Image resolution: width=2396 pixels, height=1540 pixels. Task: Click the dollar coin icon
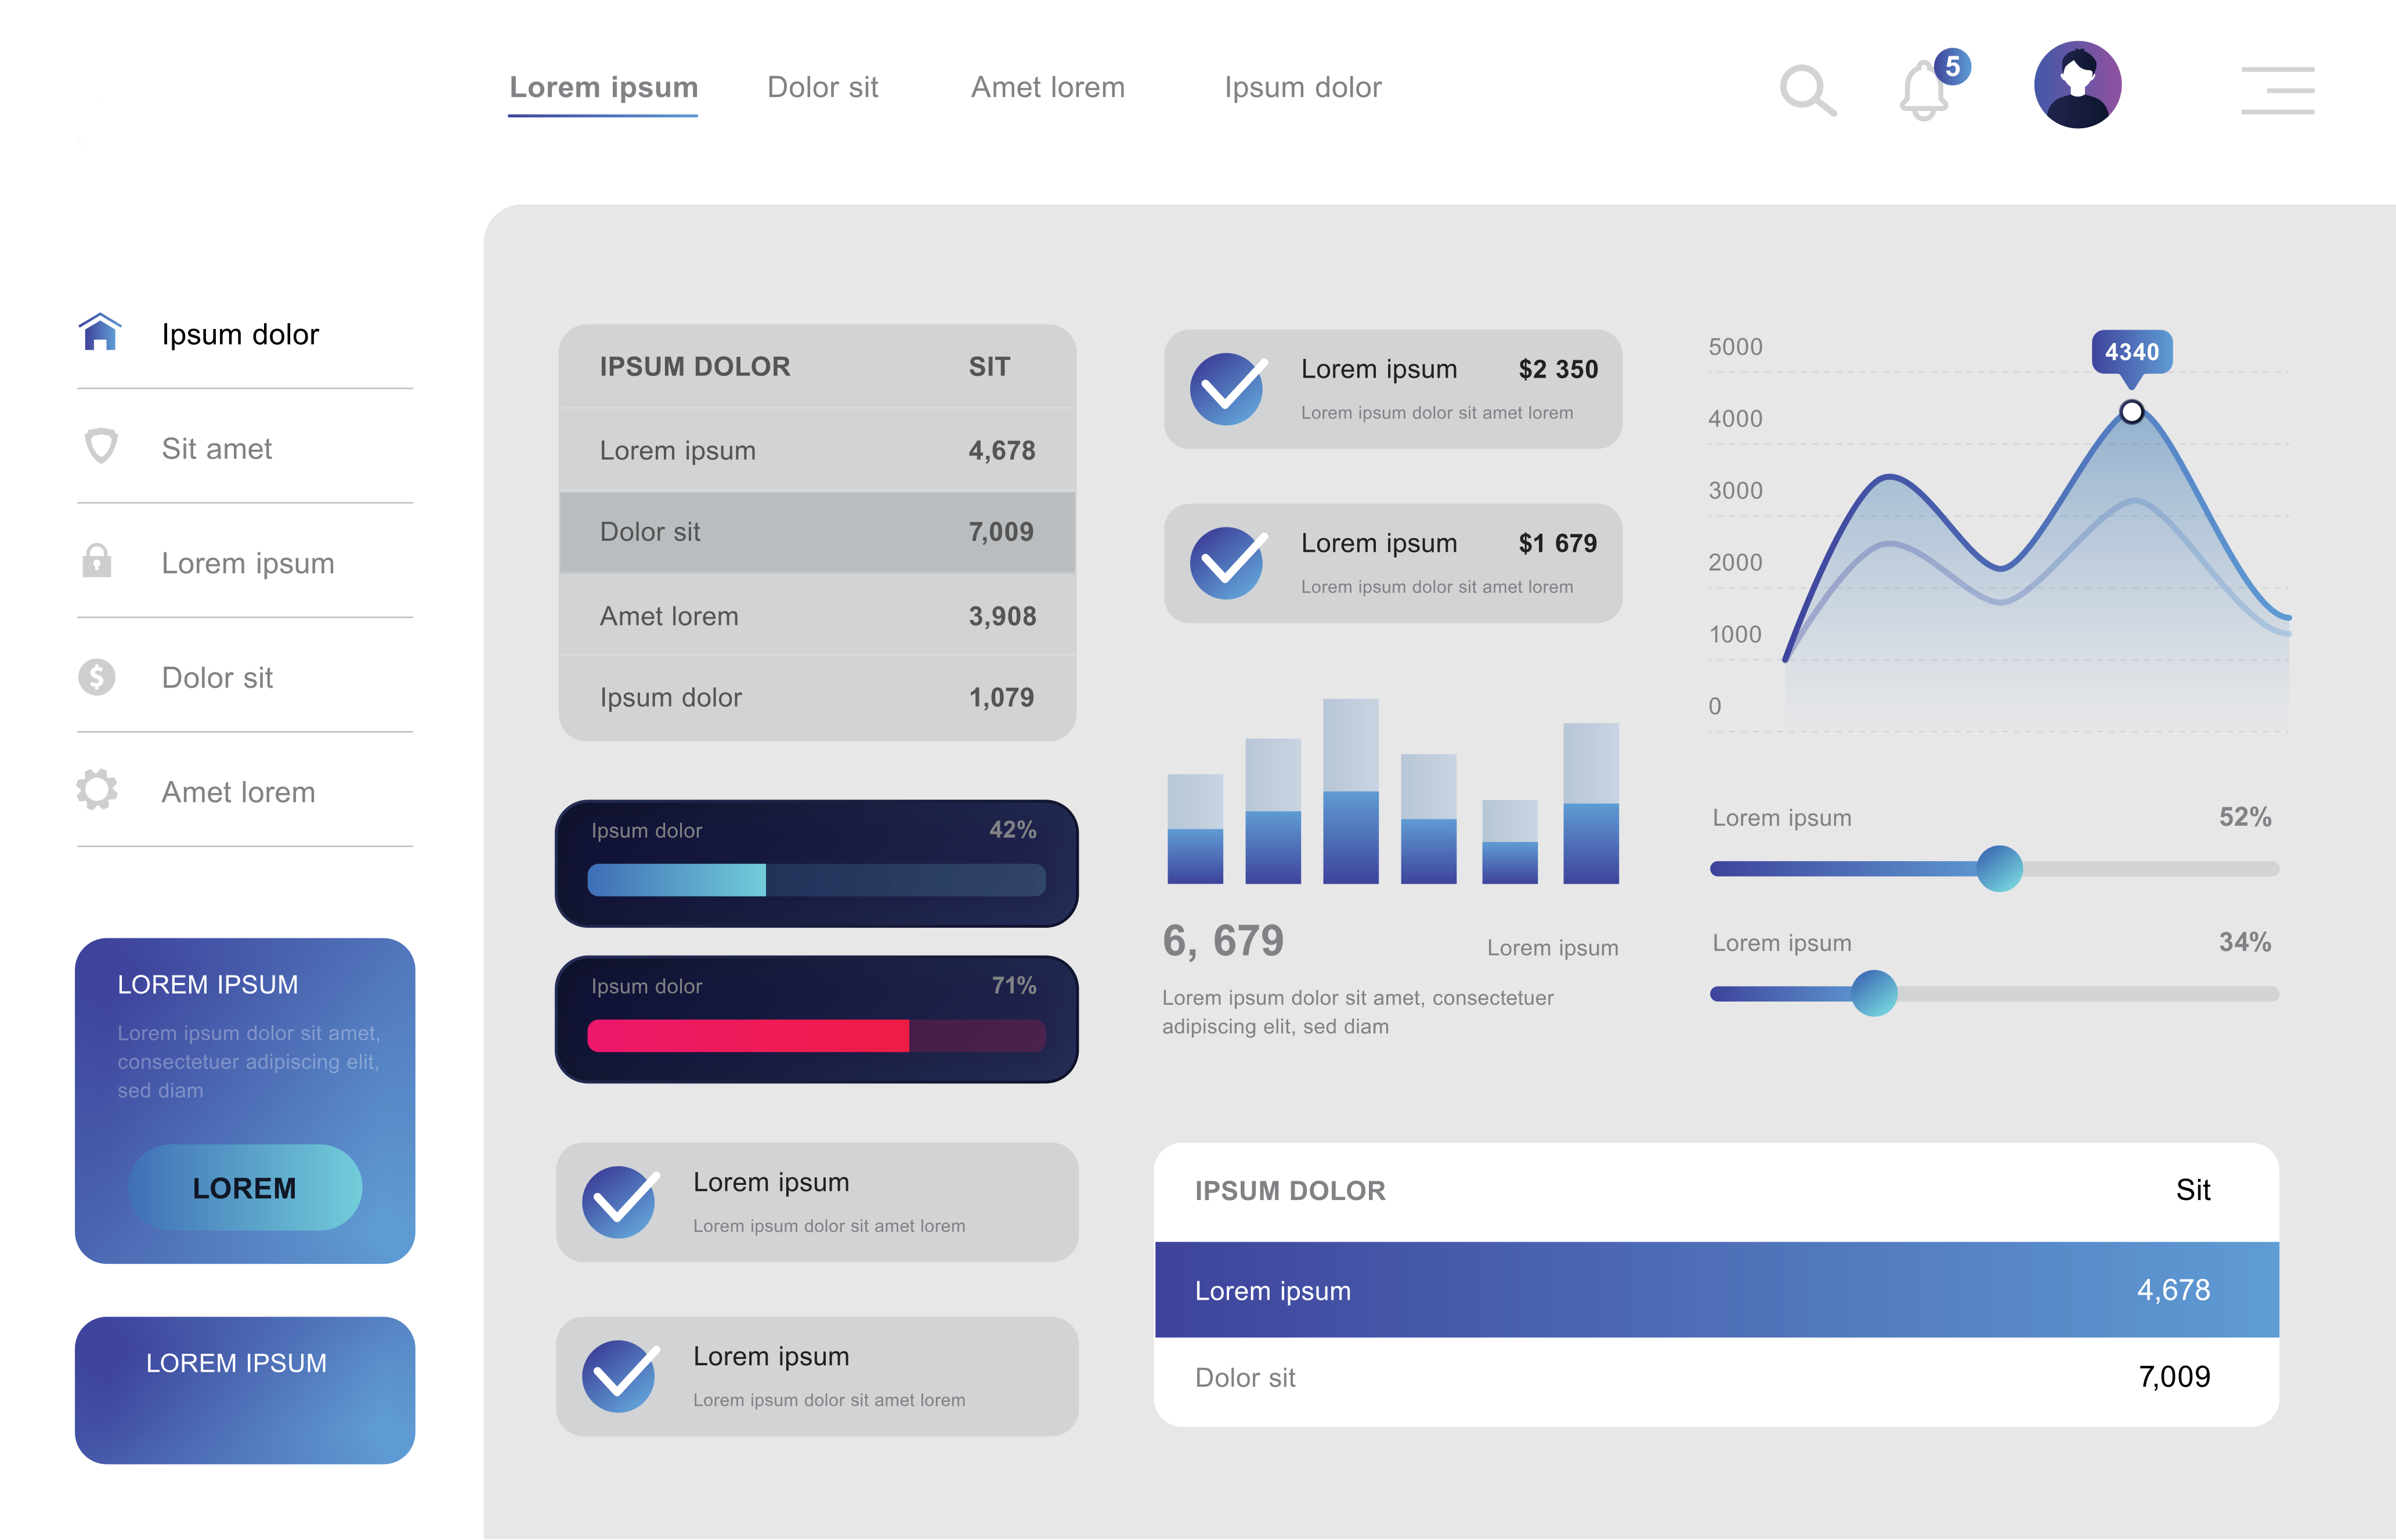coord(97,677)
